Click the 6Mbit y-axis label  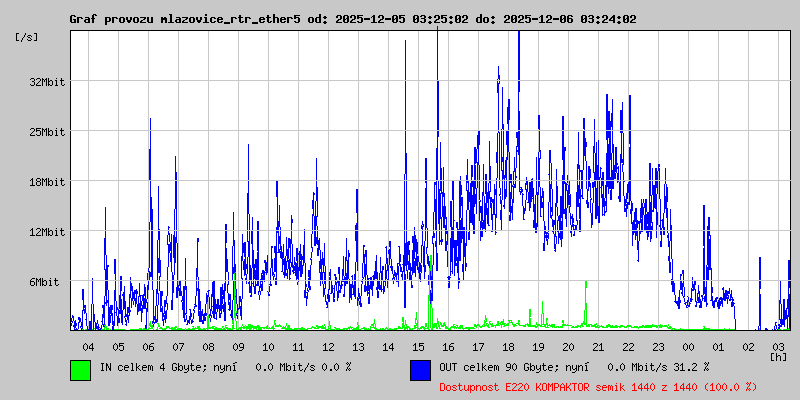(44, 282)
